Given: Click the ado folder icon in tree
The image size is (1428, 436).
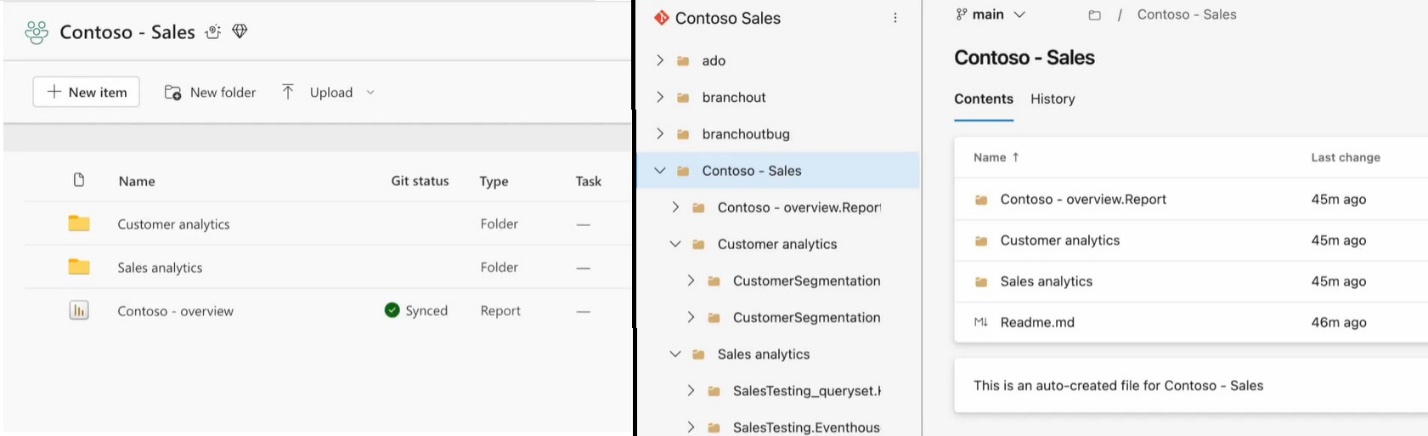Looking at the screenshot, I should [683, 60].
